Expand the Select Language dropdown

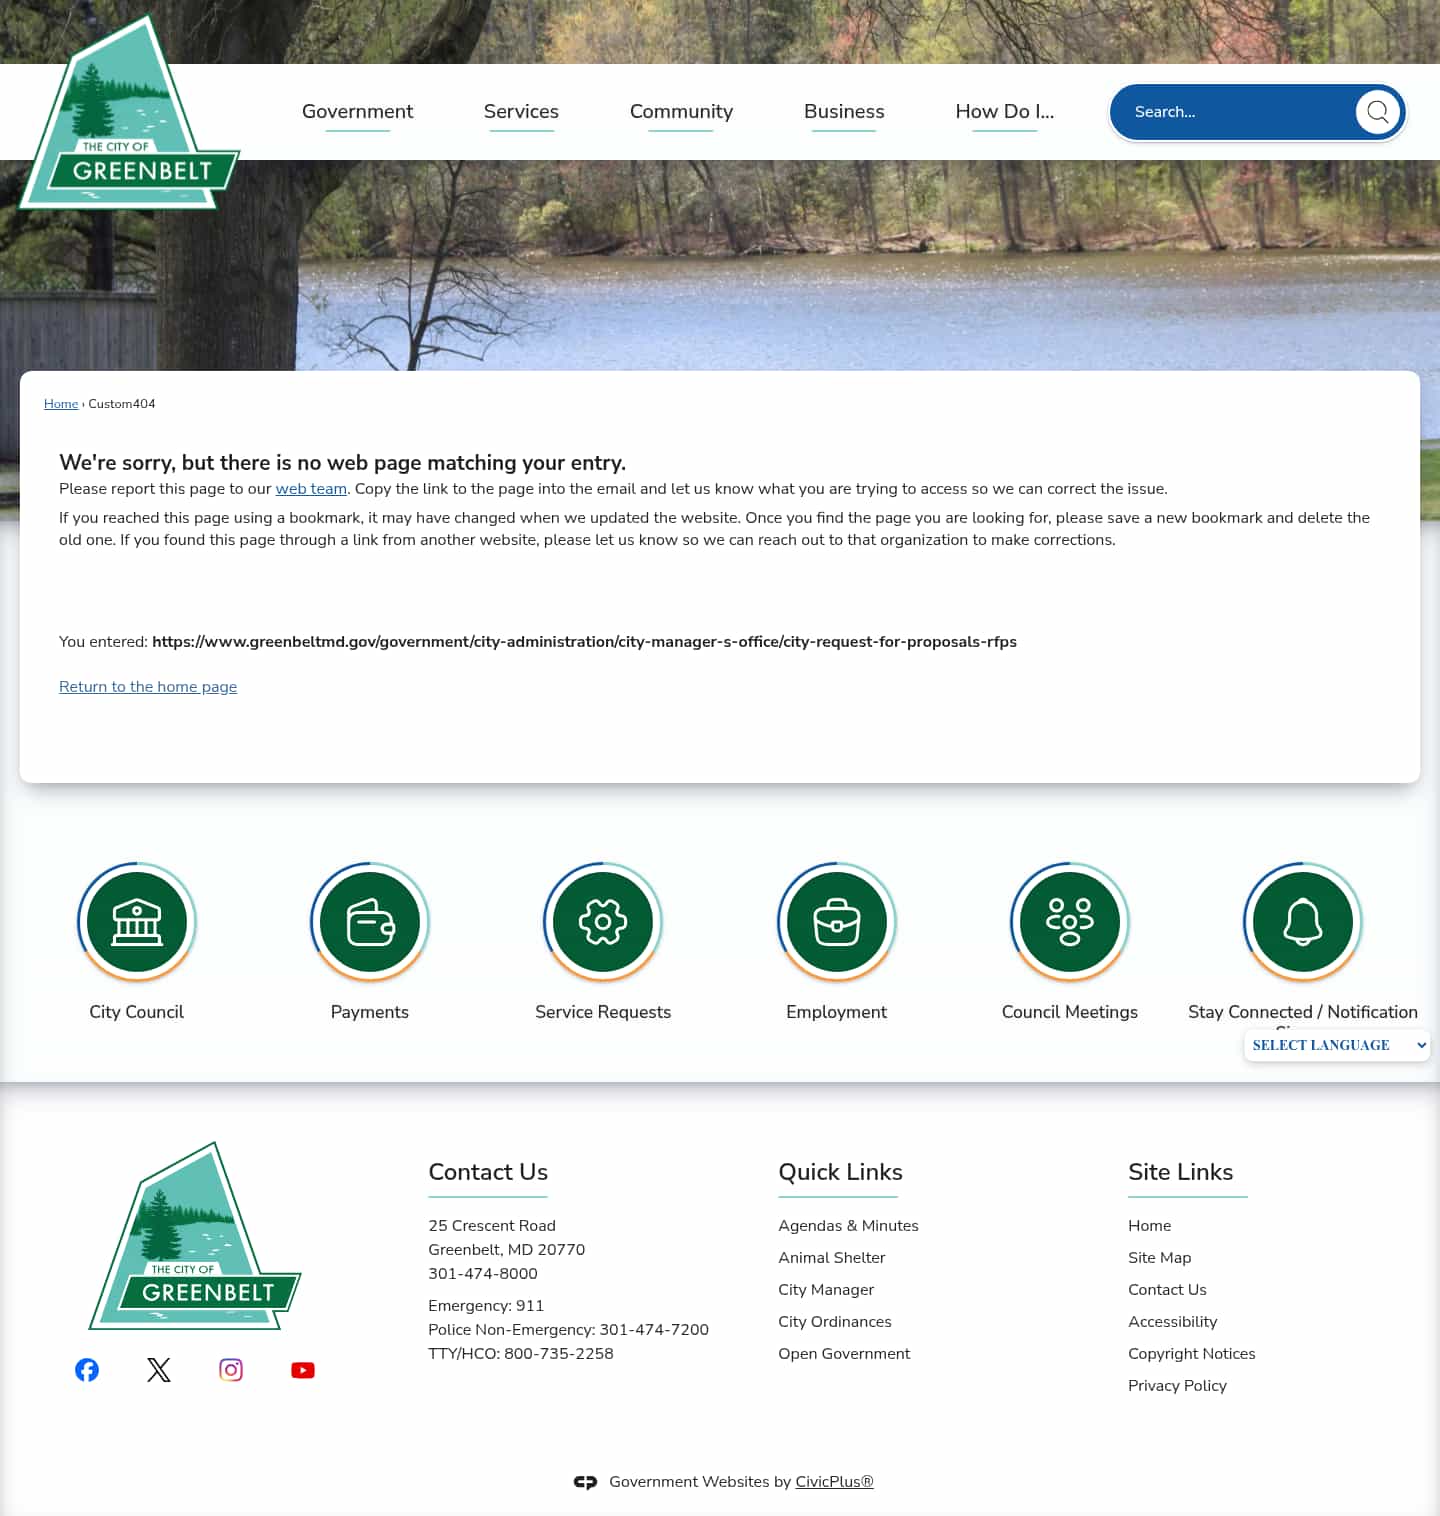point(1336,1045)
